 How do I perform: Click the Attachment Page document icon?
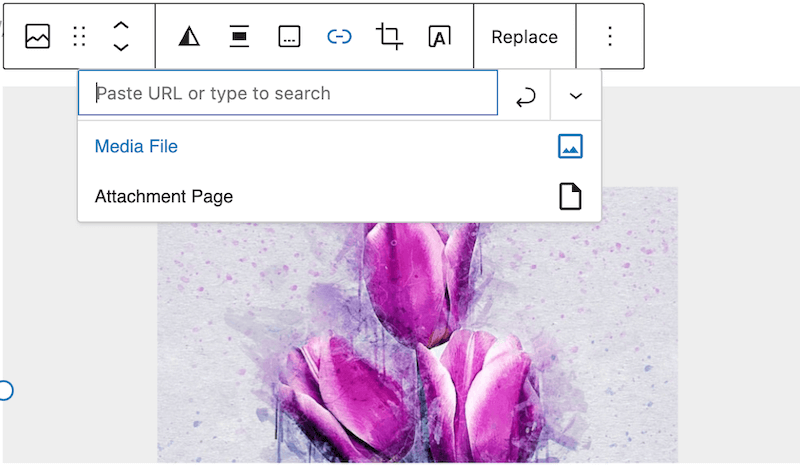click(x=570, y=197)
